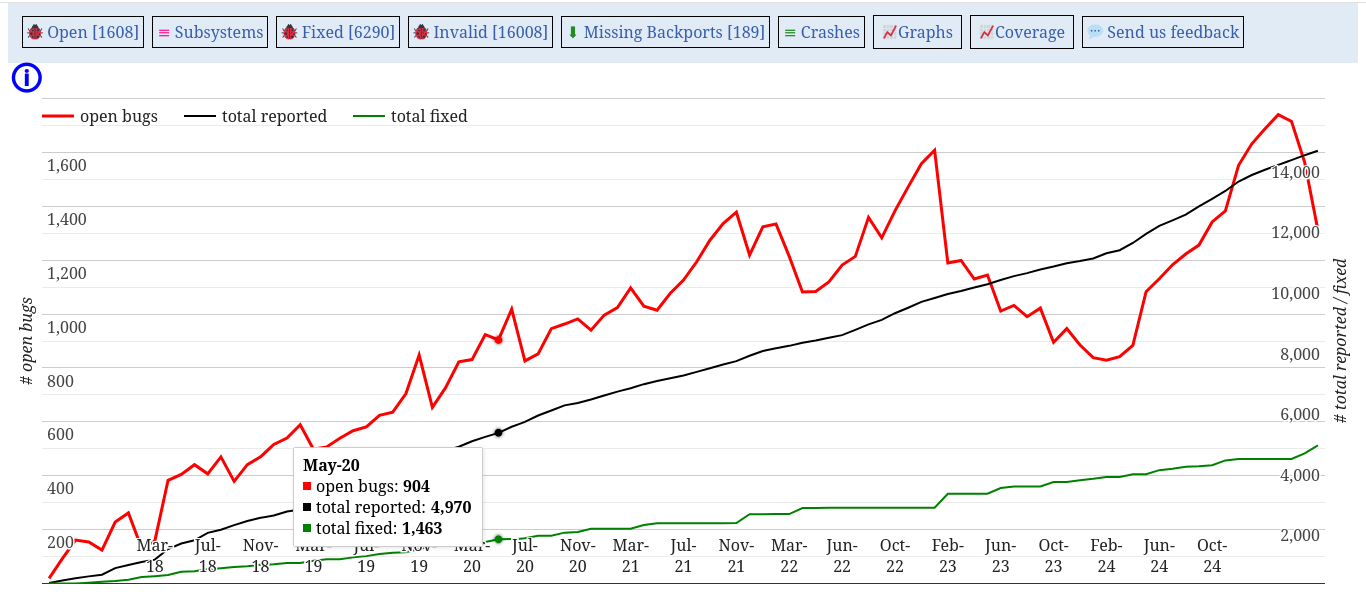The image size is (1366, 601).
Task: Toggle the open bugs series in legend
Action: point(118,116)
